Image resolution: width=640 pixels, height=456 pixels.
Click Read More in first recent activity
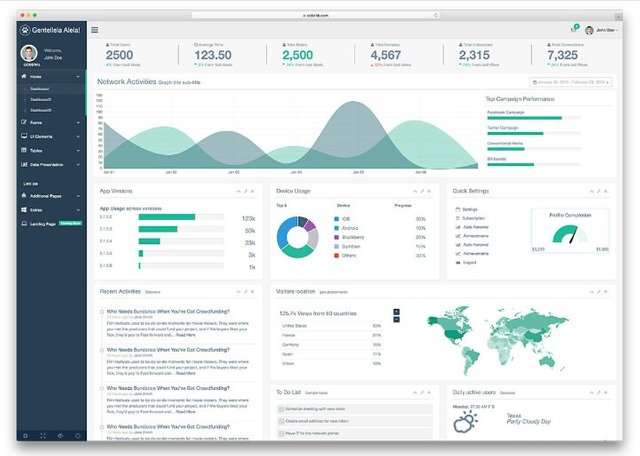pos(186,335)
